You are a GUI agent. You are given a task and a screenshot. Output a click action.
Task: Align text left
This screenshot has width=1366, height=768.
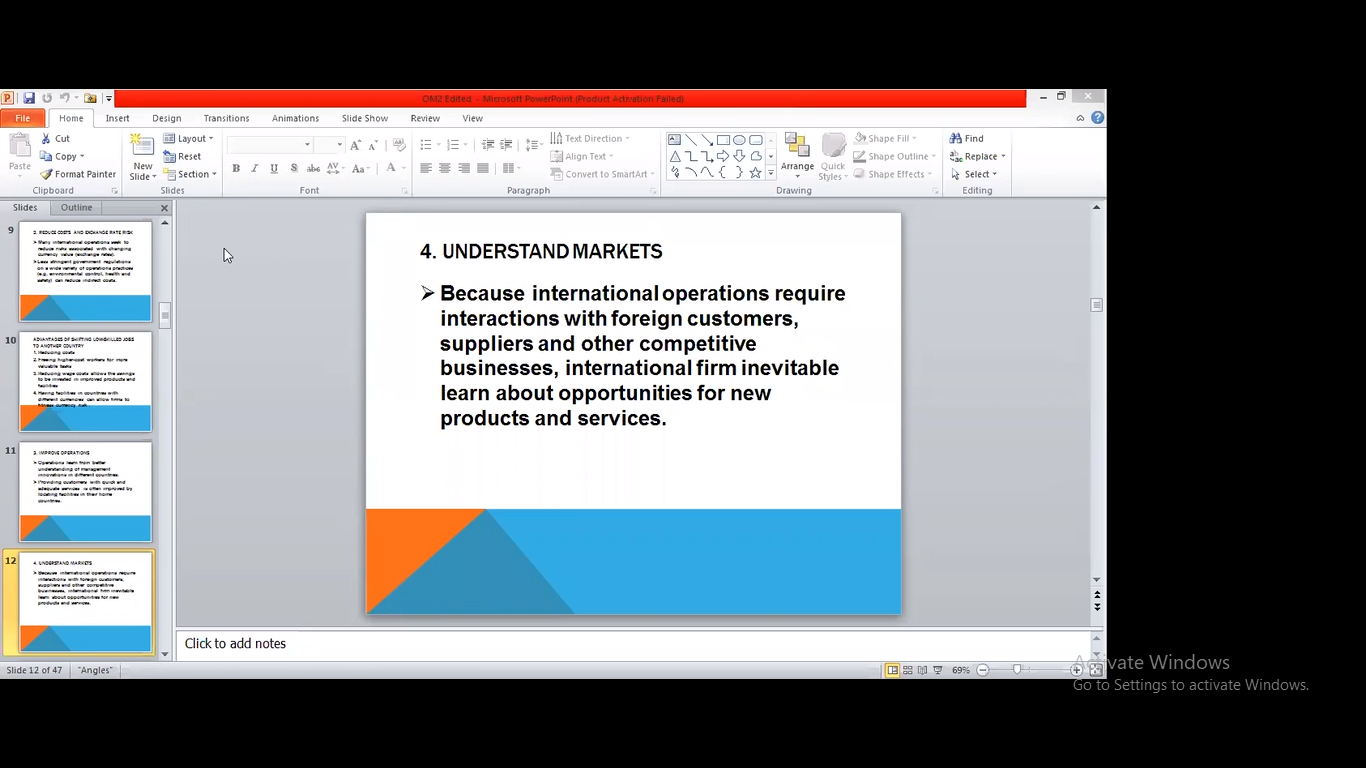[426, 168]
